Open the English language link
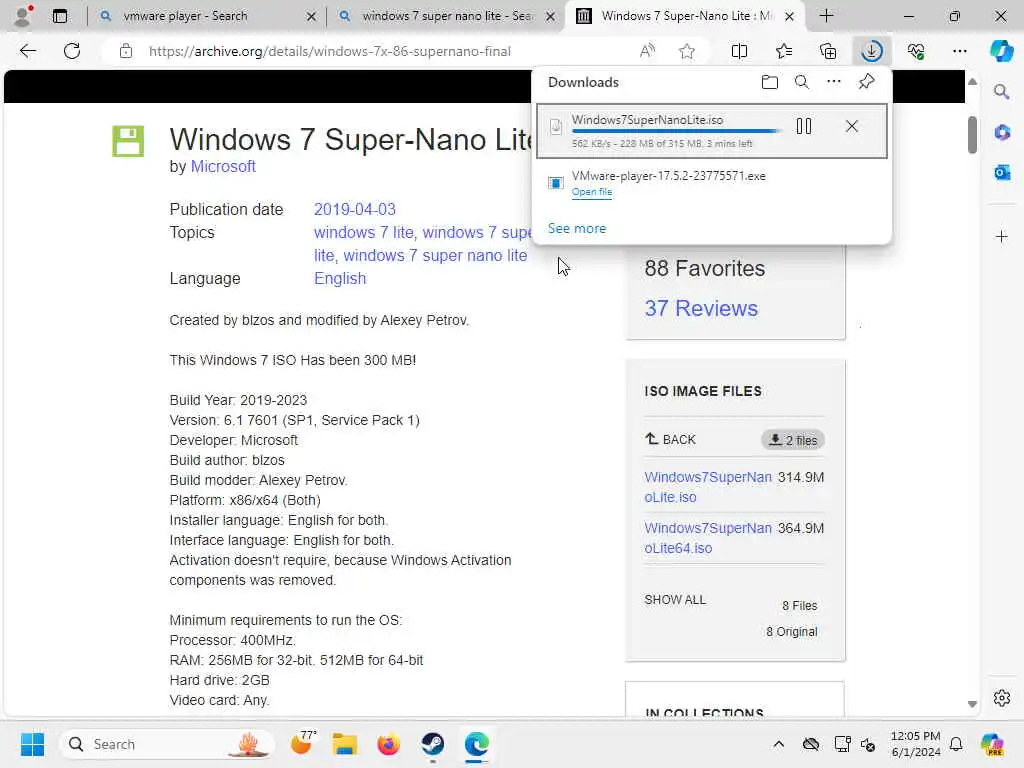 pyautogui.click(x=340, y=278)
